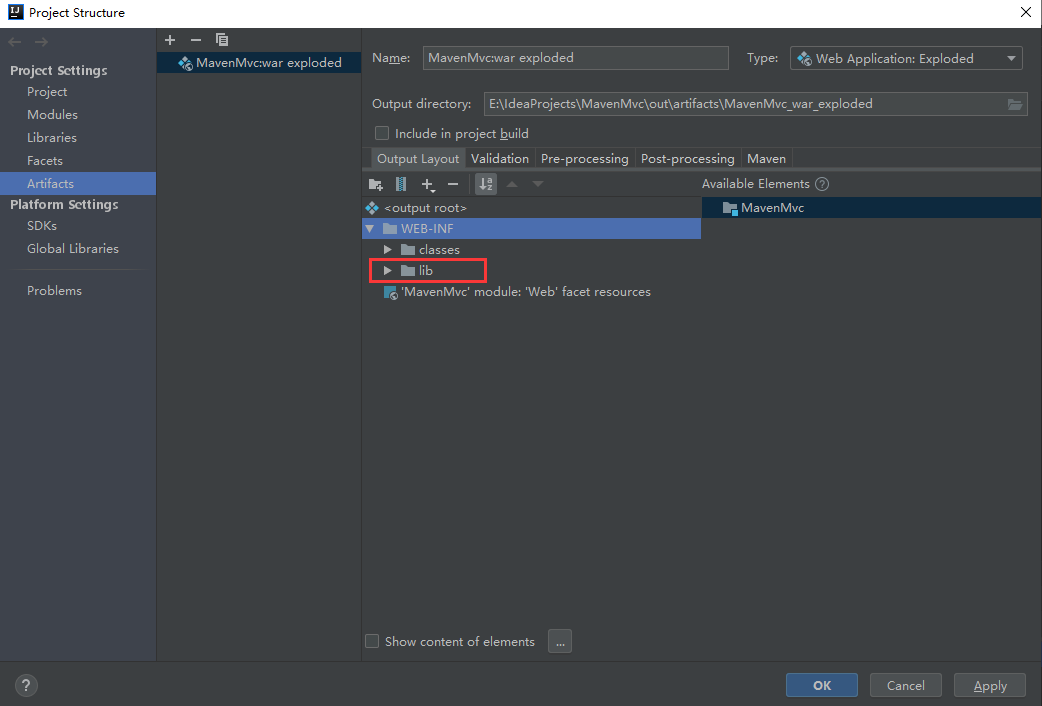Image resolution: width=1042 pixels, height=706 pixels.
Task: Add copy of element dropdown plus
Action: (x=428, y=185)
